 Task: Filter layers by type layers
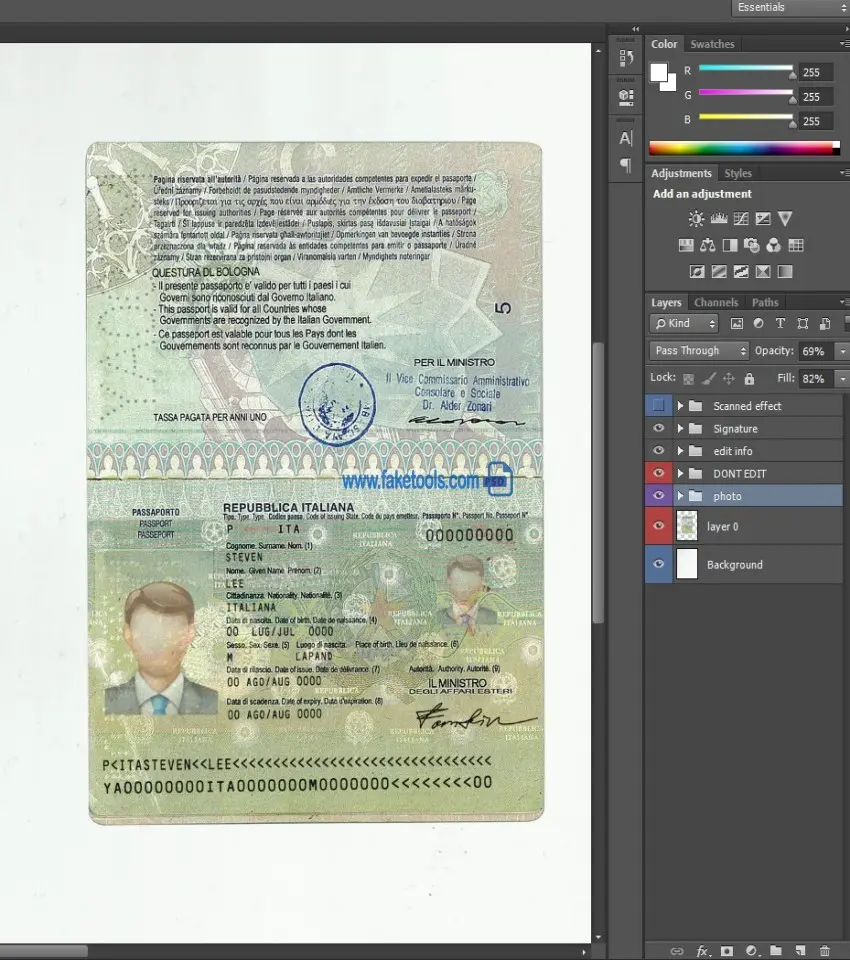[x=781, y=324]
